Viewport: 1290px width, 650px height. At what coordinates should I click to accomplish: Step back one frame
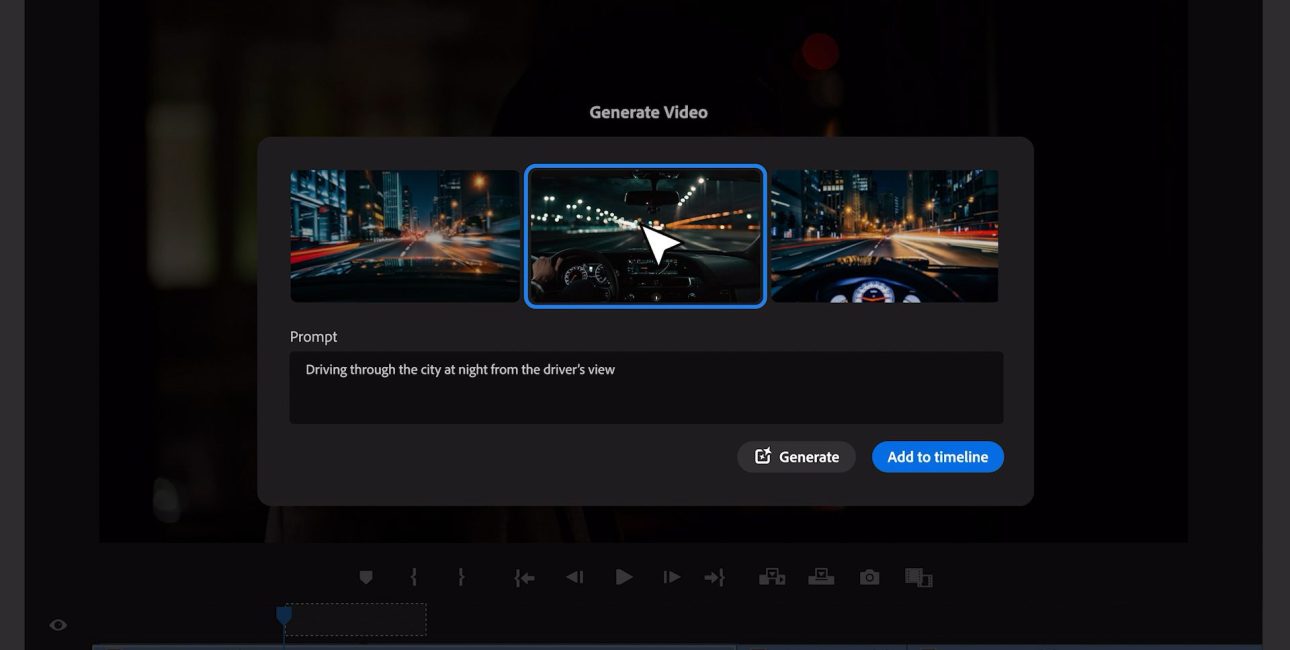tap(574, 577)
